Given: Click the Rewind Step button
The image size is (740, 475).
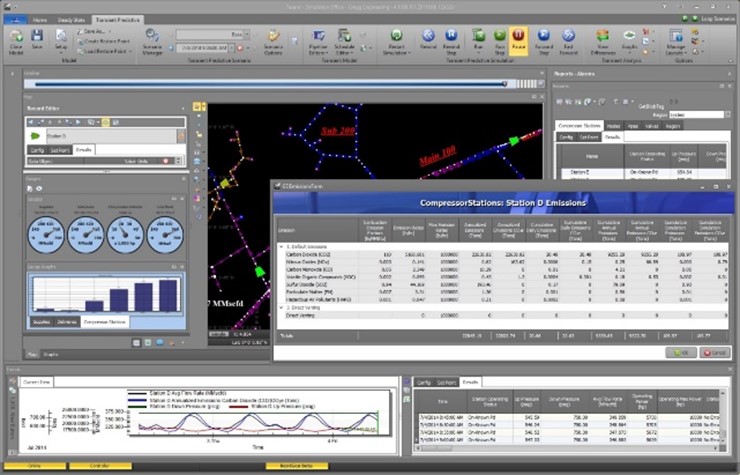Looking at the screenshot, I should click(451, 42).
